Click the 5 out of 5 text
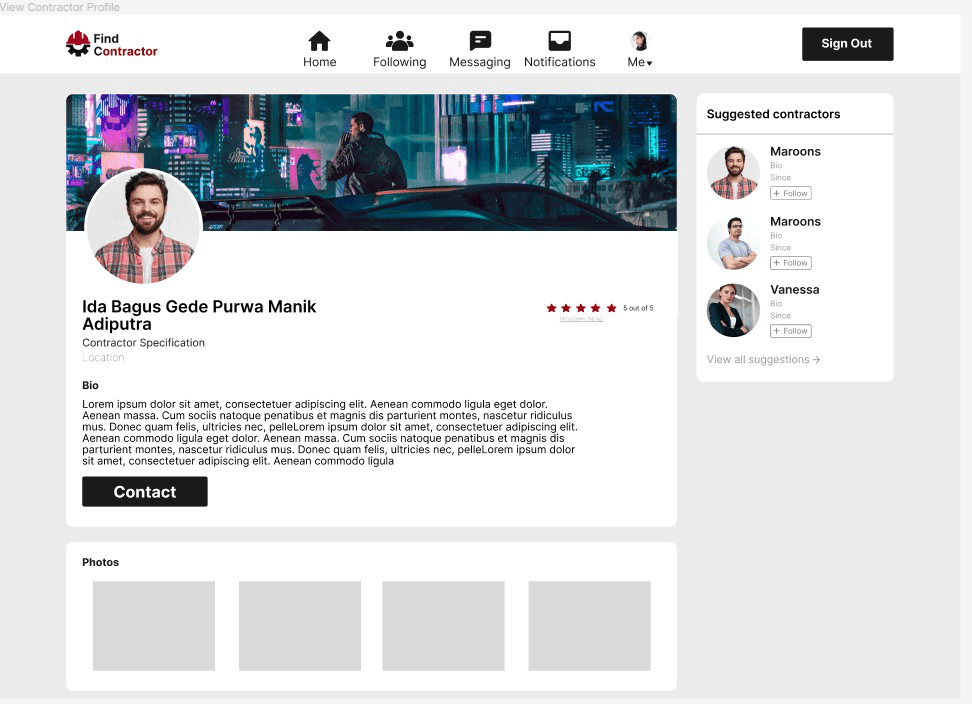The height and width of the screenshot is (704, 972). pos(638,308)
